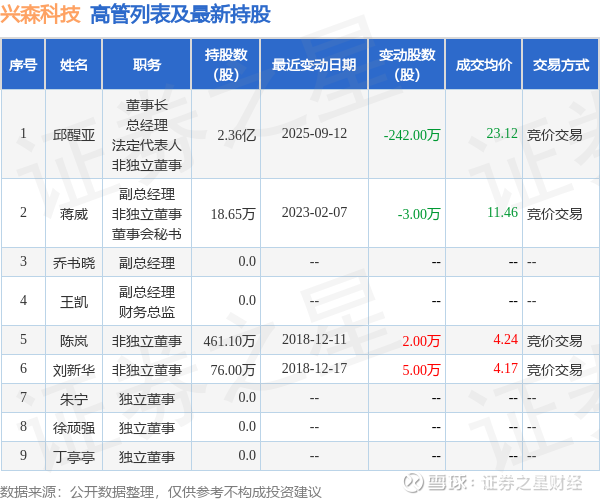Click the 证券之星财经 source text
This screenshot has height=501, width=600.
click(532, 483)
